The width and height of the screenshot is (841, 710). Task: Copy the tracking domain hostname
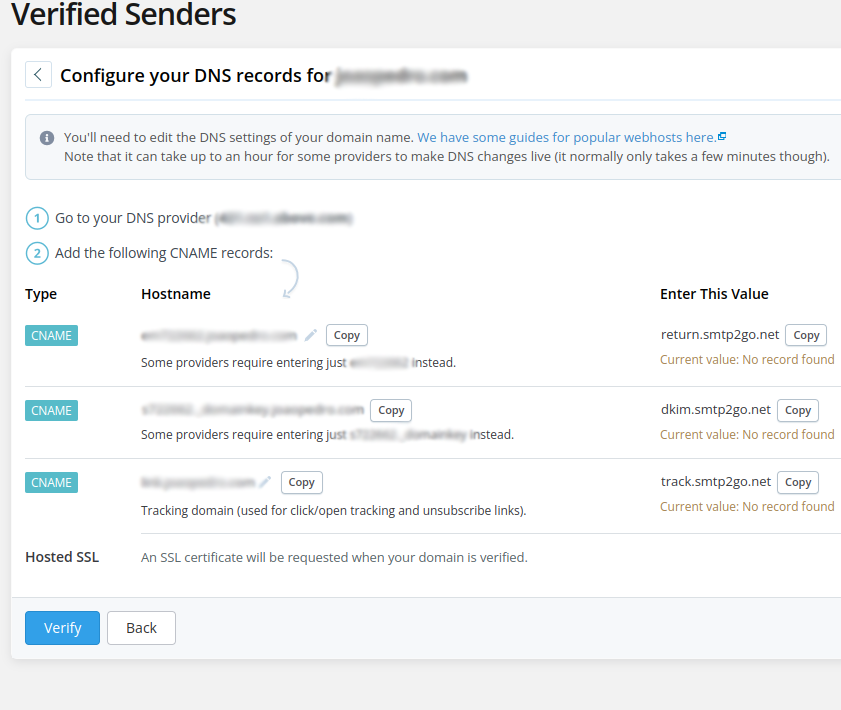[x=302, y=482]
